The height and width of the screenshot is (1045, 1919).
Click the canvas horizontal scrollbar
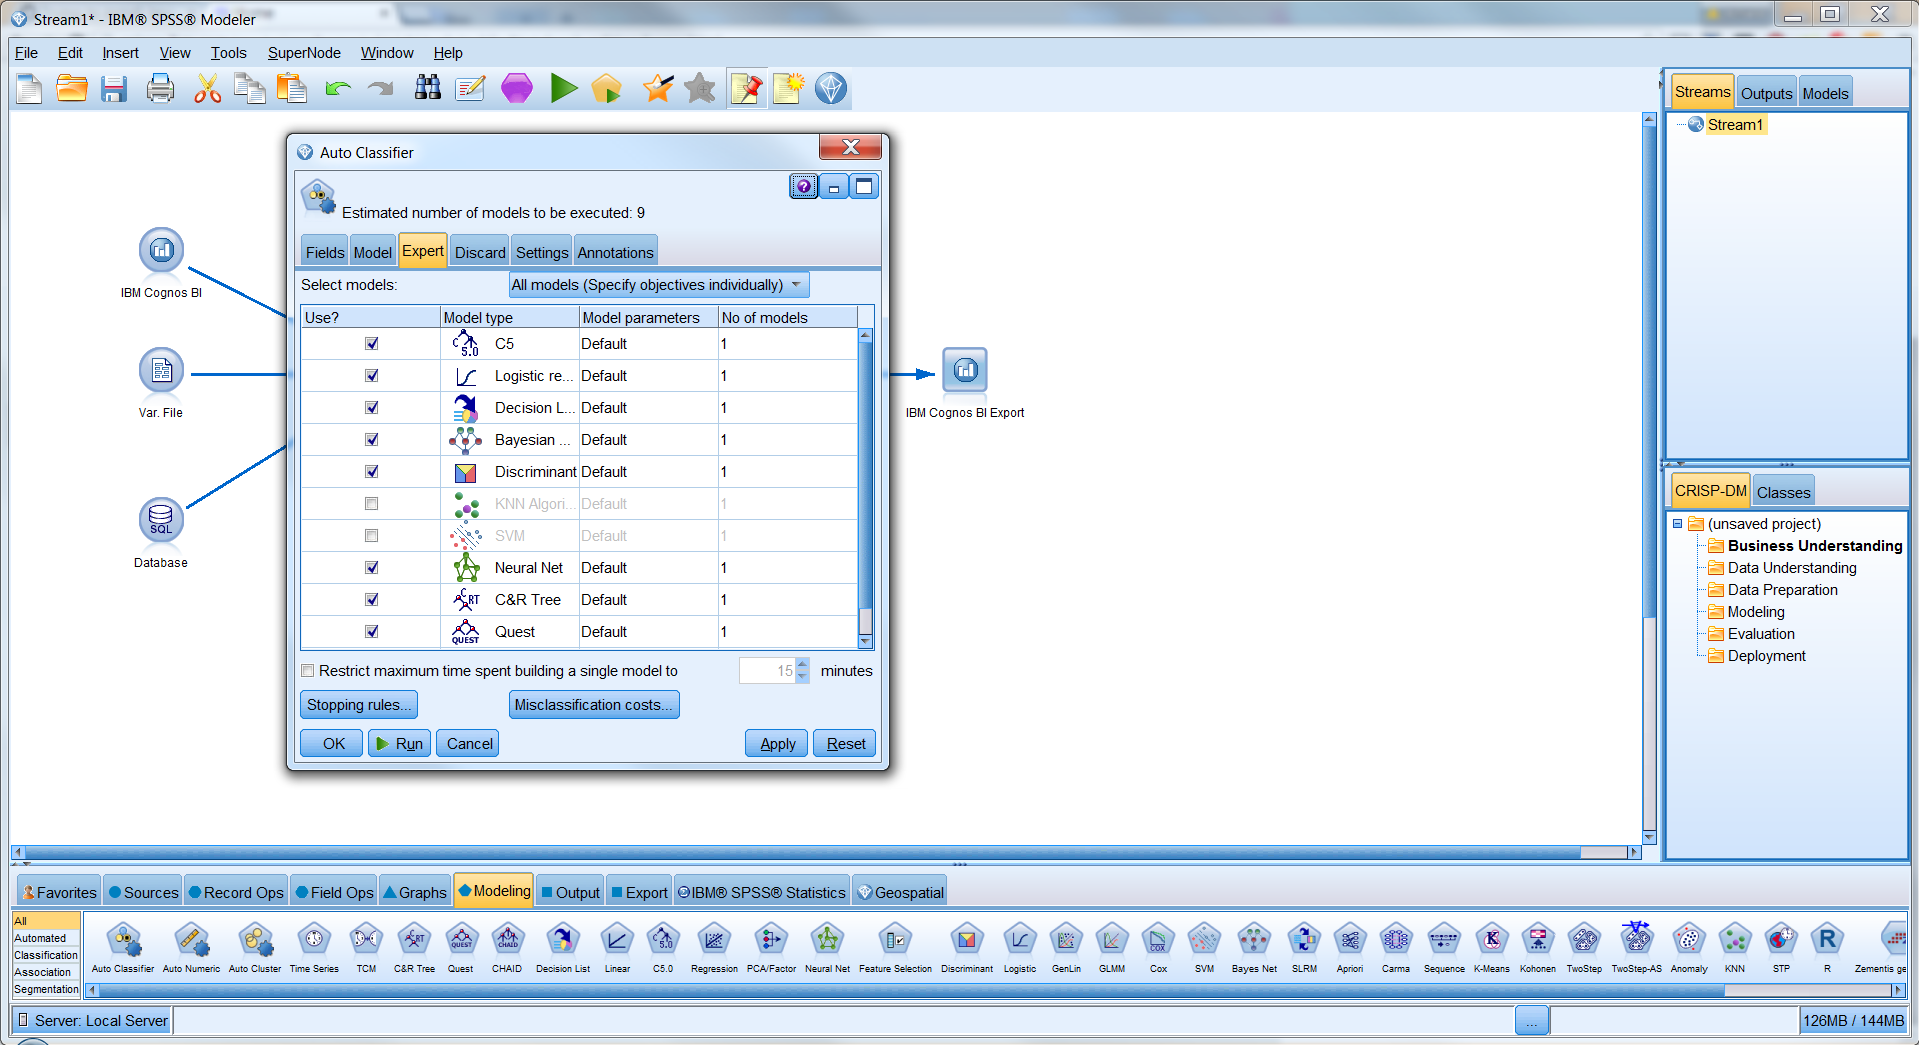(826, 853)
